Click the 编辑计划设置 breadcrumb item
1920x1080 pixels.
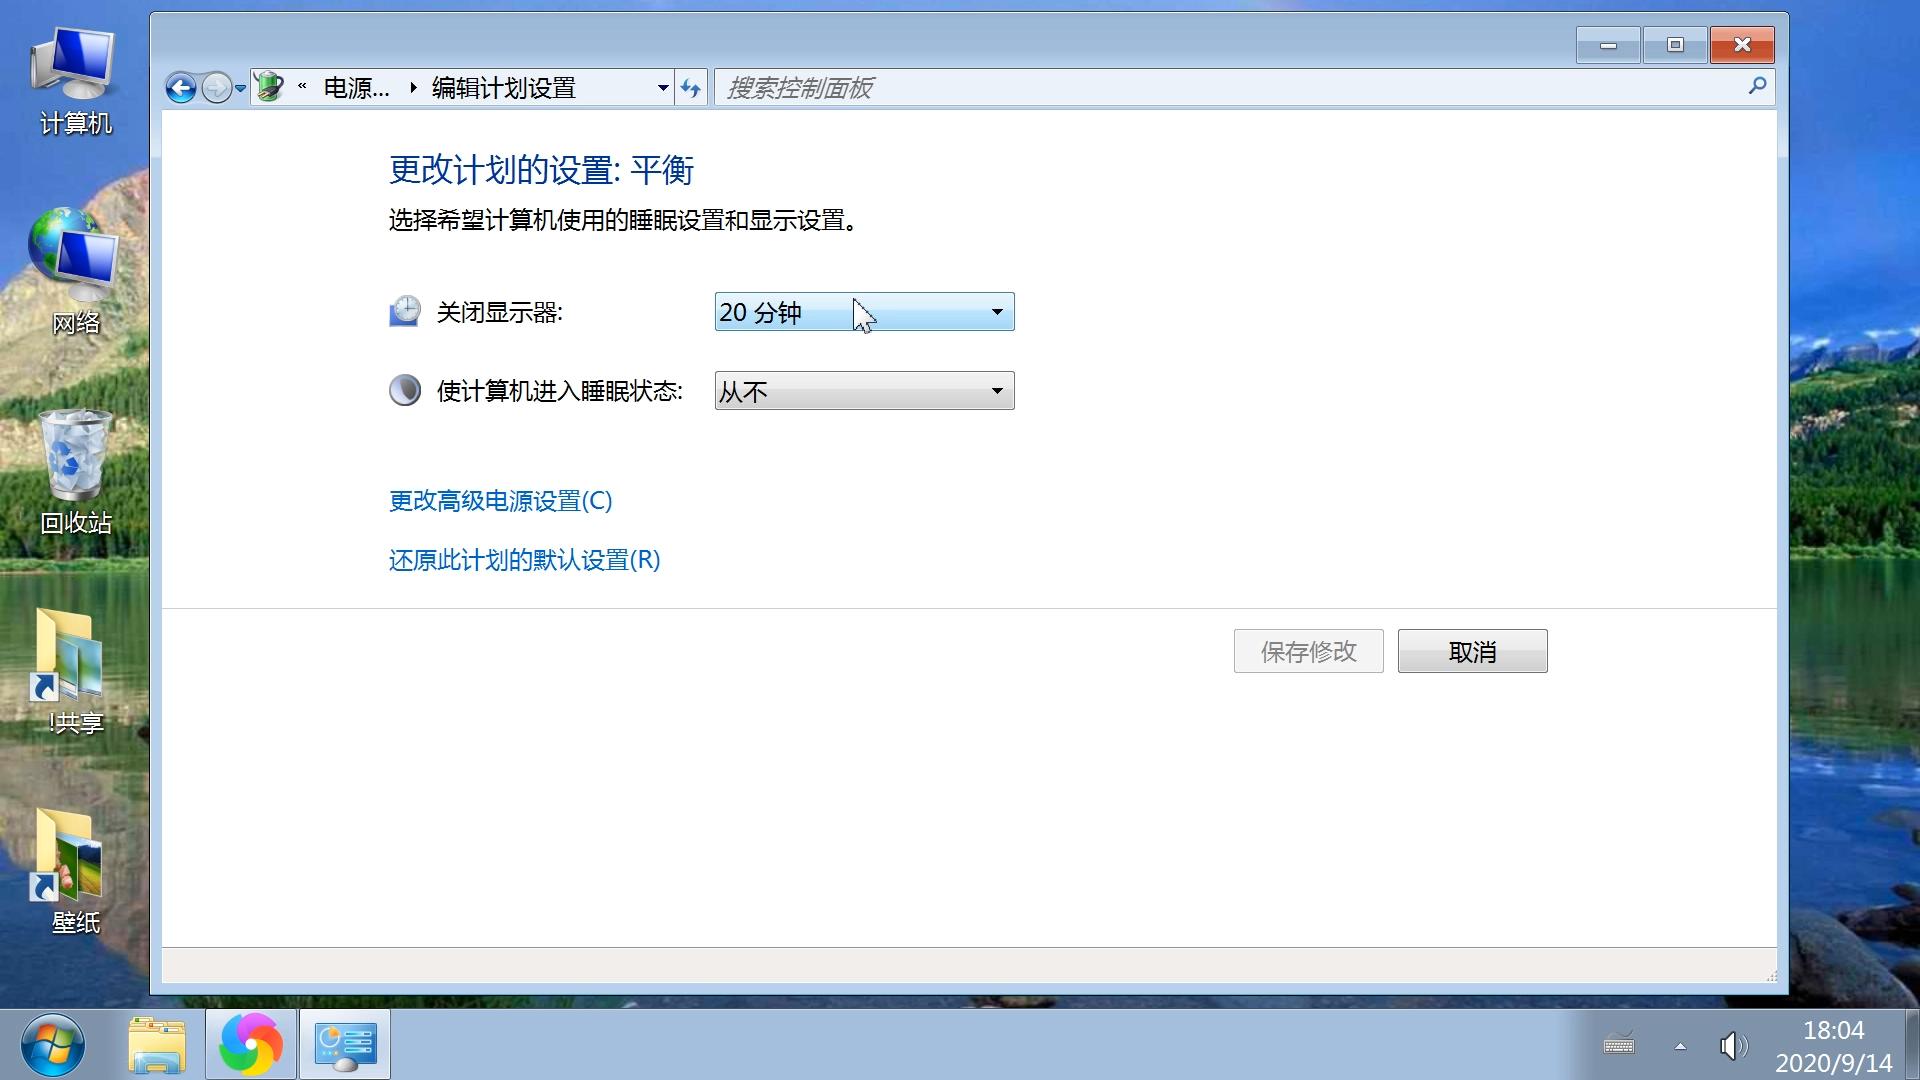pos(503,88)
